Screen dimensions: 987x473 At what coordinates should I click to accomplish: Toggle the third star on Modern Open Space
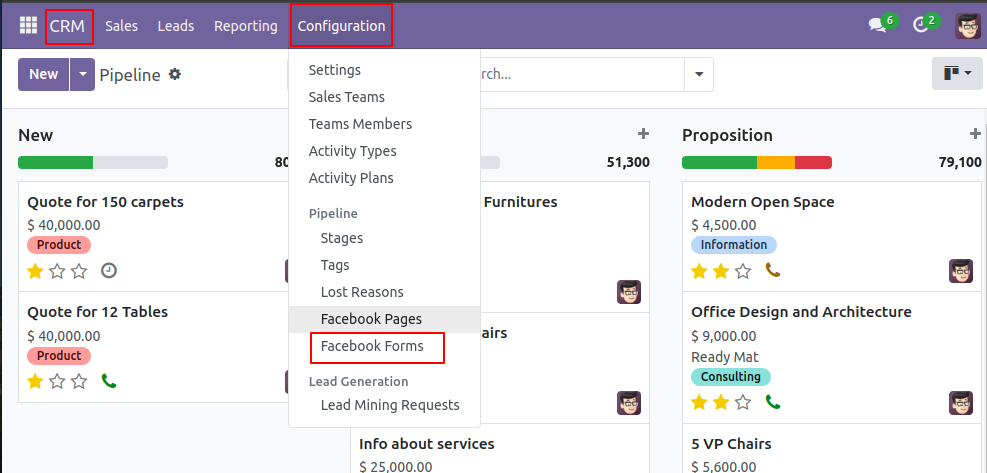click(x=743, y=271)
